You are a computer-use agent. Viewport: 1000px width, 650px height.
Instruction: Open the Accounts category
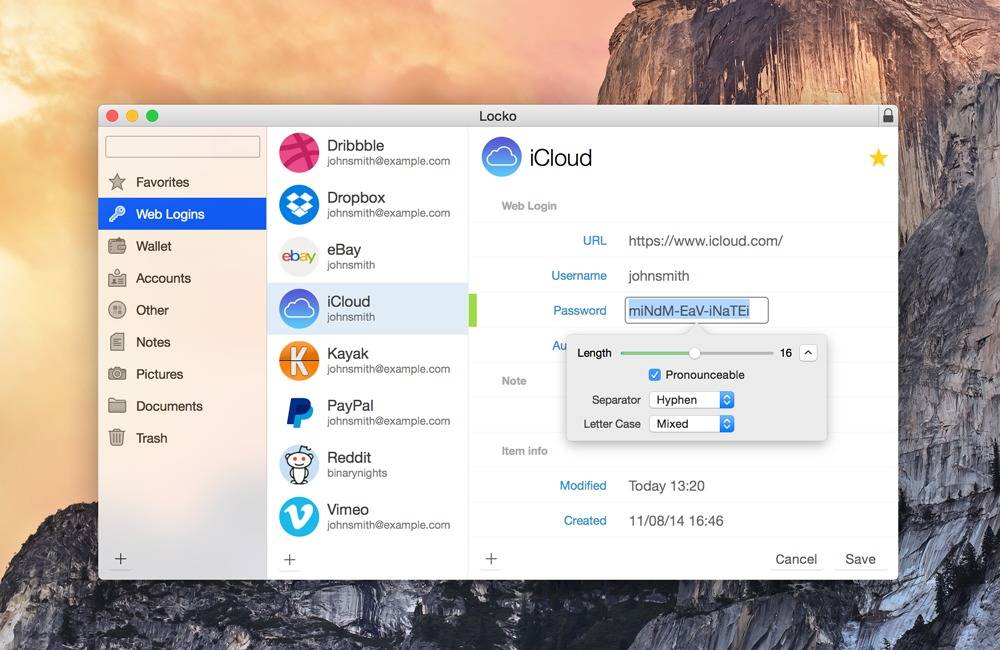[x=182, y=278]
